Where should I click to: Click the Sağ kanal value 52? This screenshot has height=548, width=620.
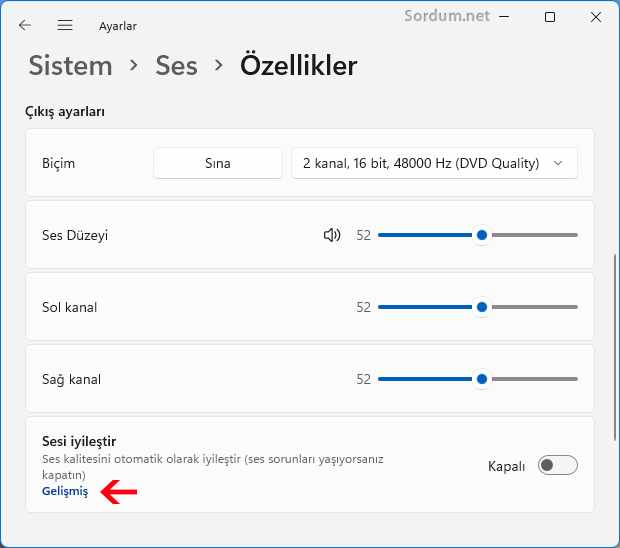tap(363, 379)
